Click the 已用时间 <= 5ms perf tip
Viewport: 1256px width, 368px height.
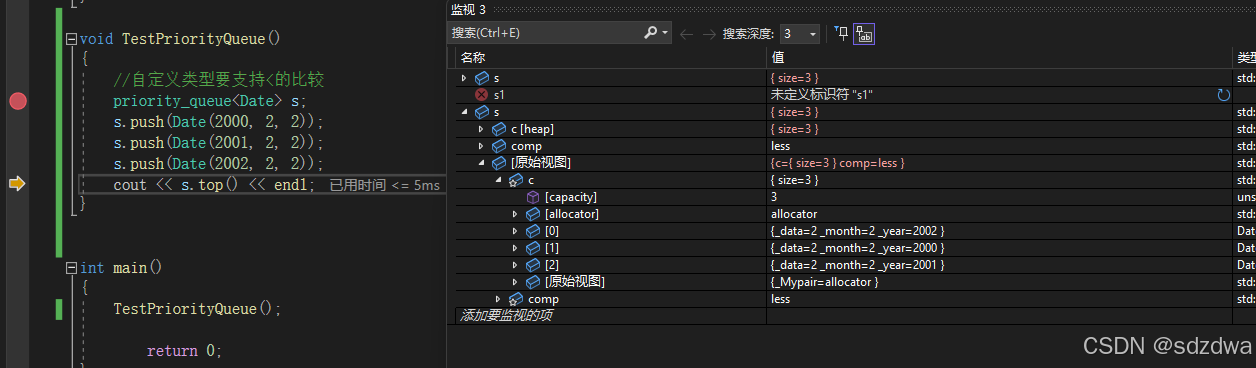click(384, 185)
